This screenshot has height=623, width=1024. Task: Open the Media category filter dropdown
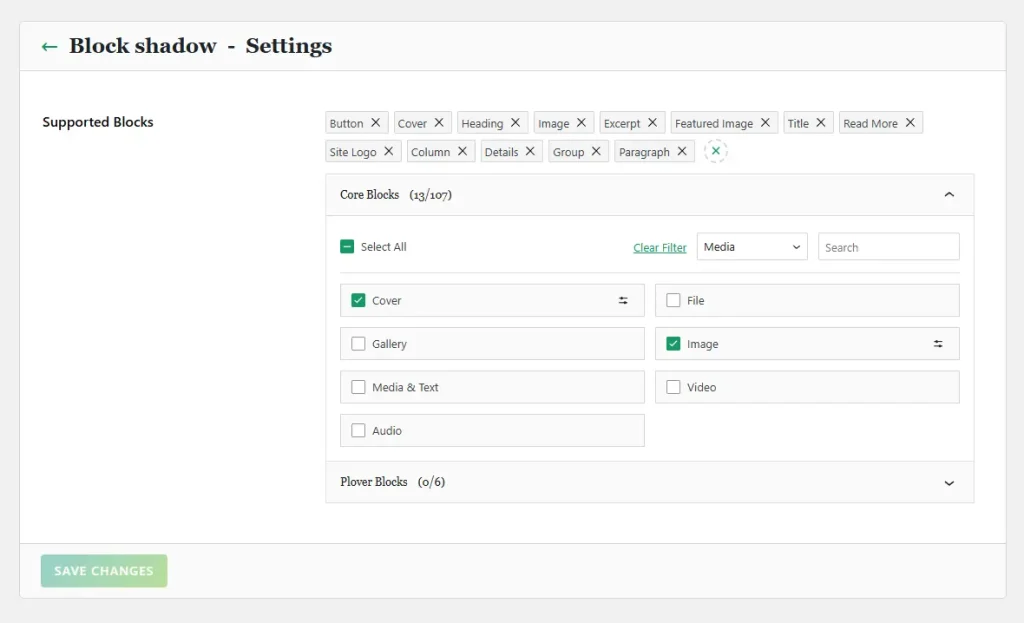pyautogui.click(x=752, y=247)
